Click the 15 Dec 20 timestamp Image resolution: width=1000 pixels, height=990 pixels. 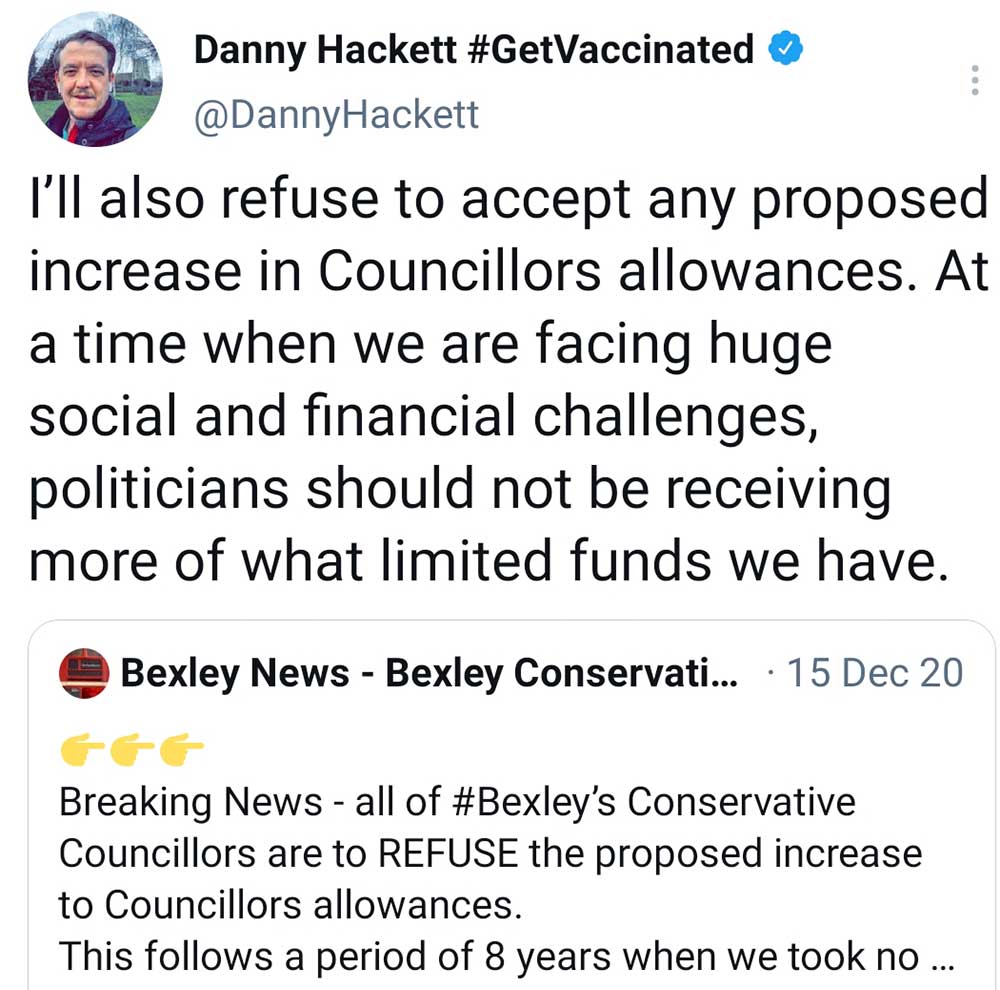point(874,673)
